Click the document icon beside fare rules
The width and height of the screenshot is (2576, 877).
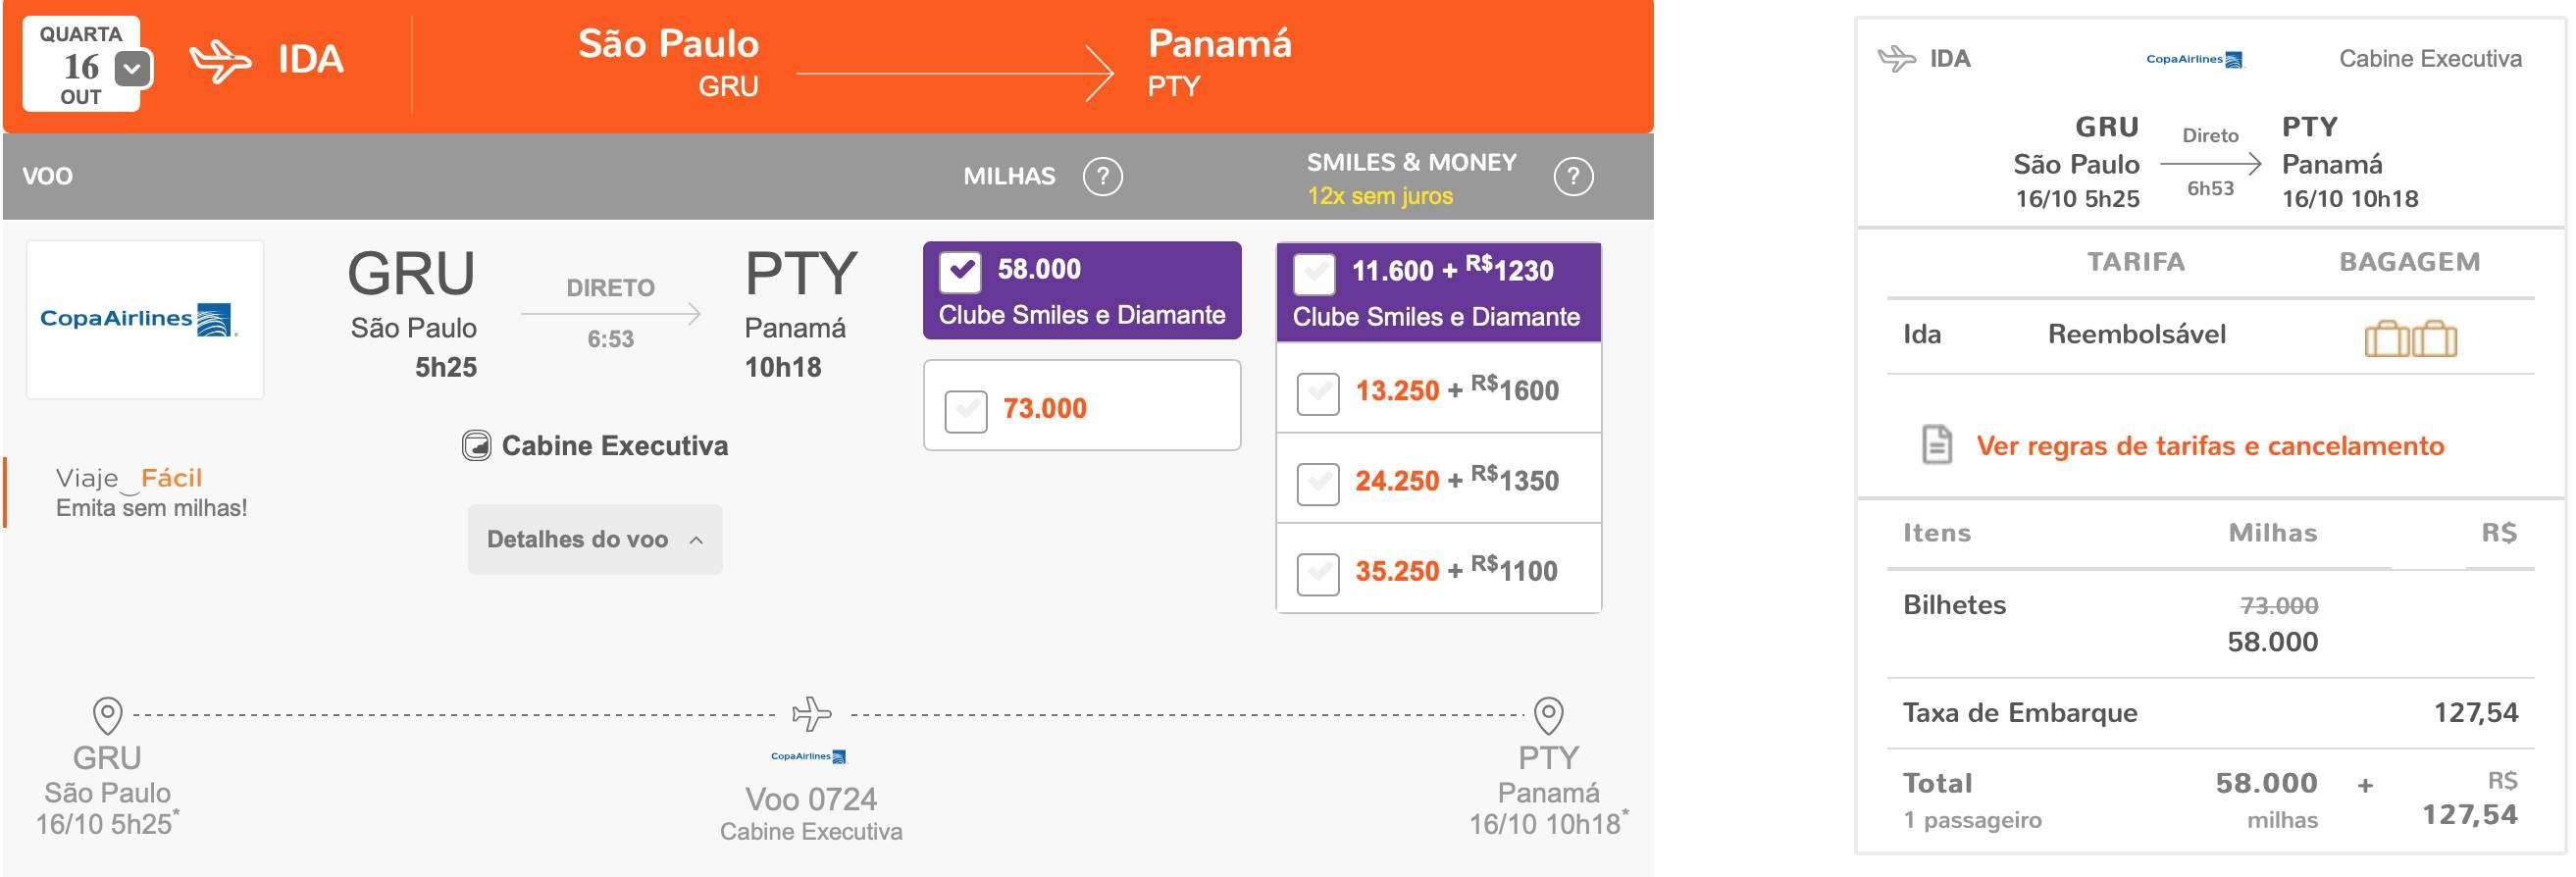tap(1937, 445)
